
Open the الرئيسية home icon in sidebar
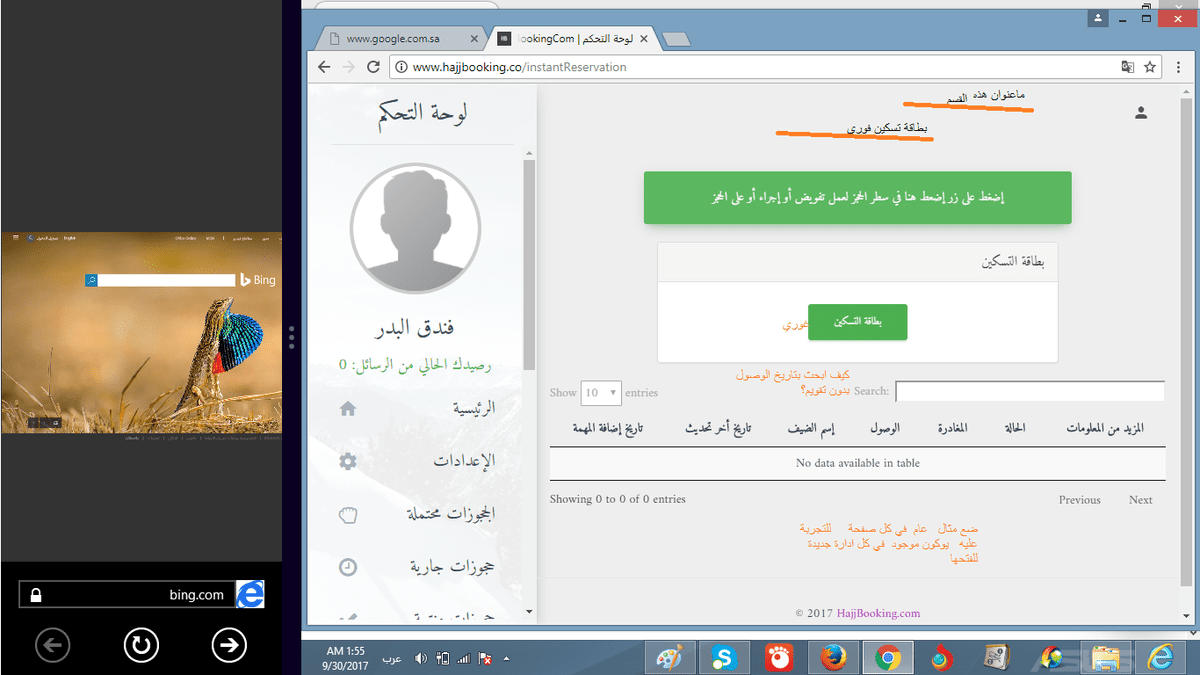click(x=346, y=408)
